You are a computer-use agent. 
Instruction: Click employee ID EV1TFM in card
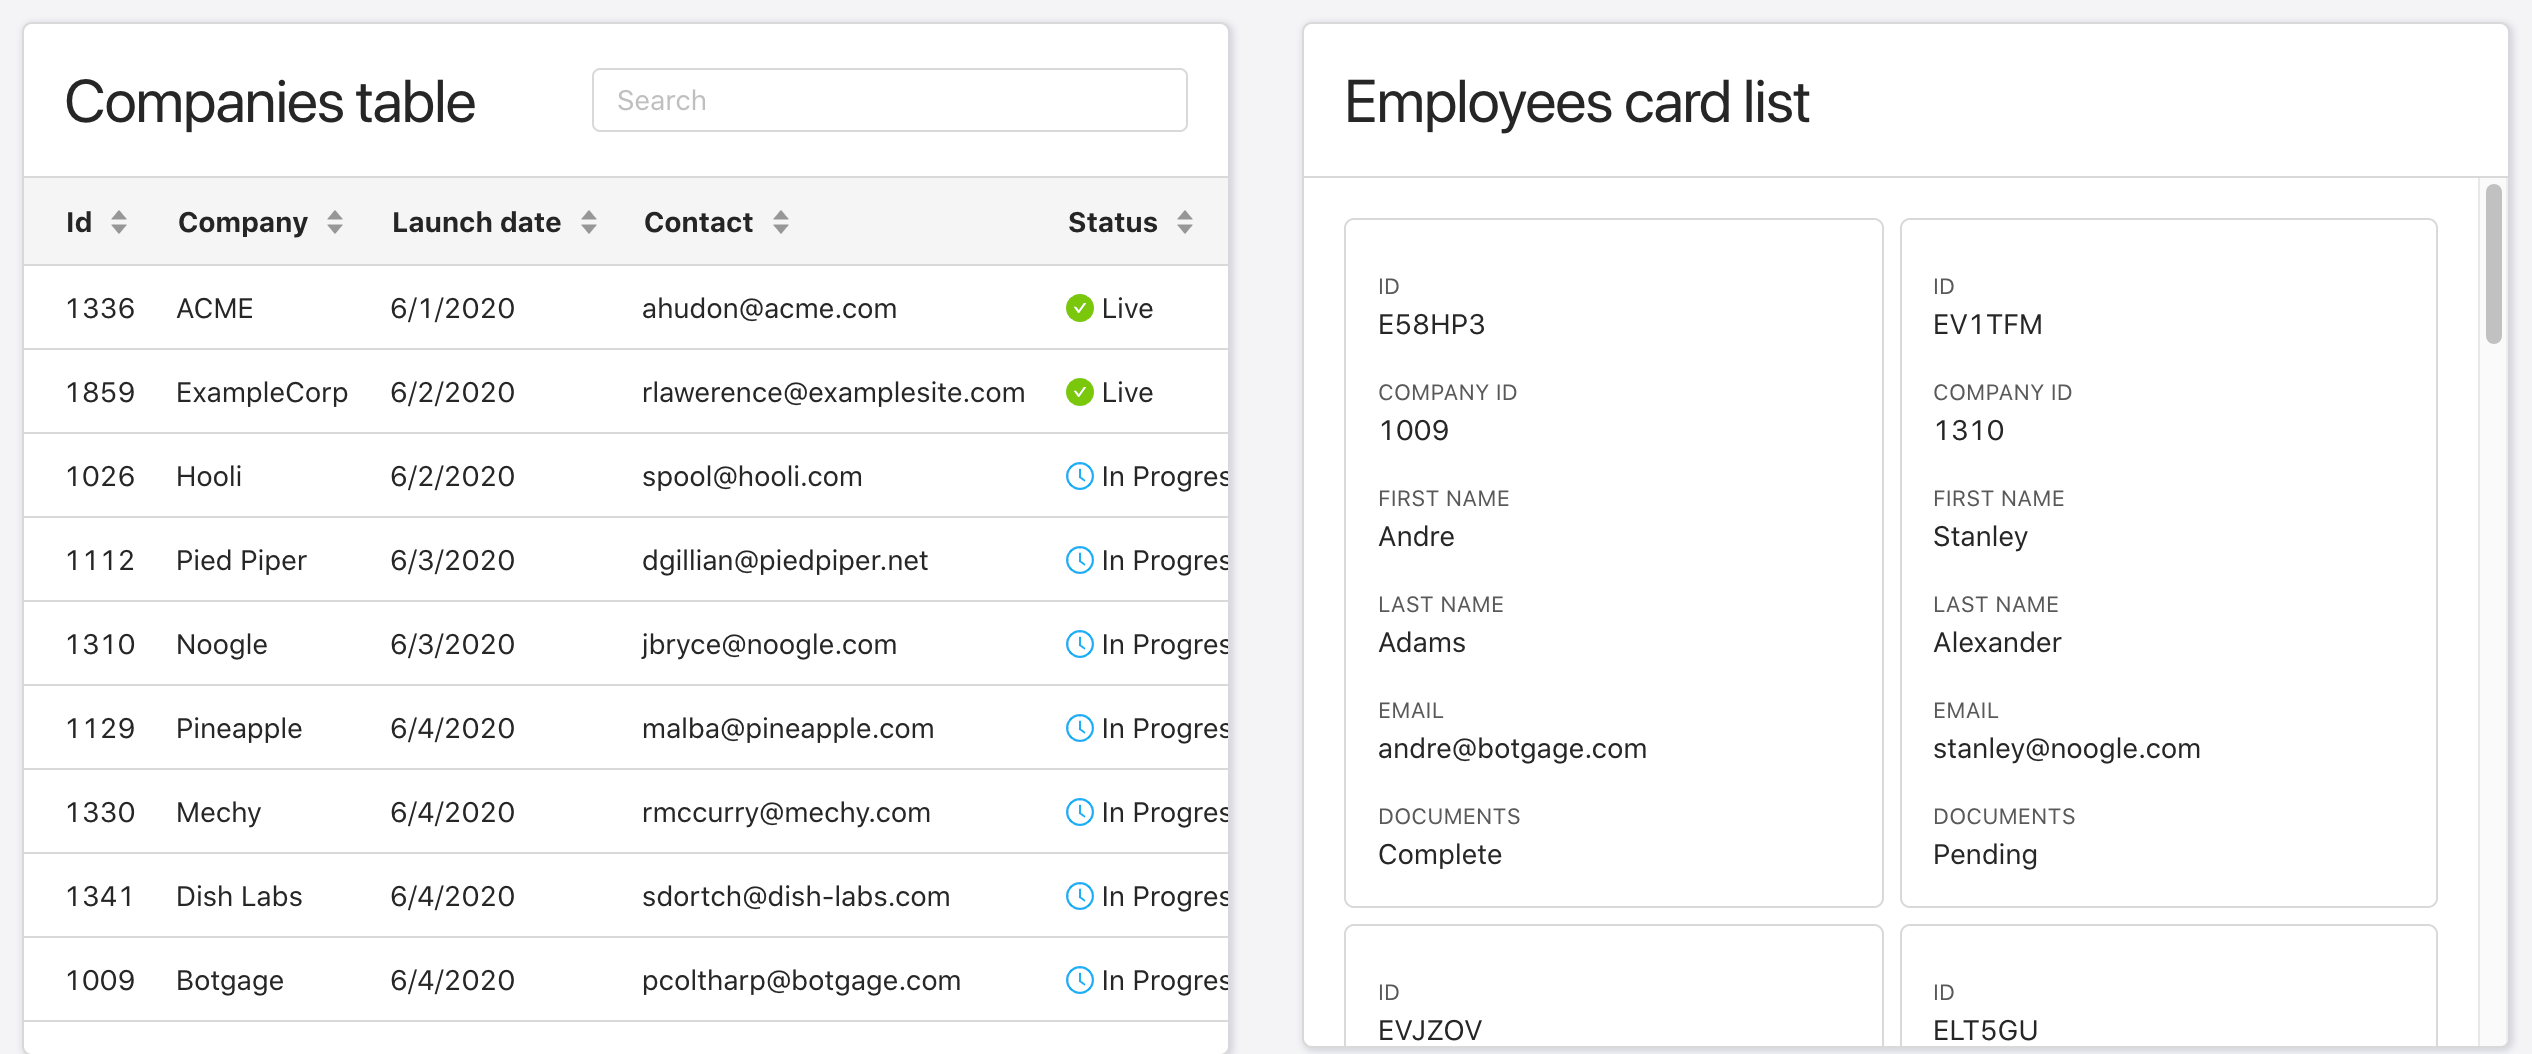tap(1987, 324)
